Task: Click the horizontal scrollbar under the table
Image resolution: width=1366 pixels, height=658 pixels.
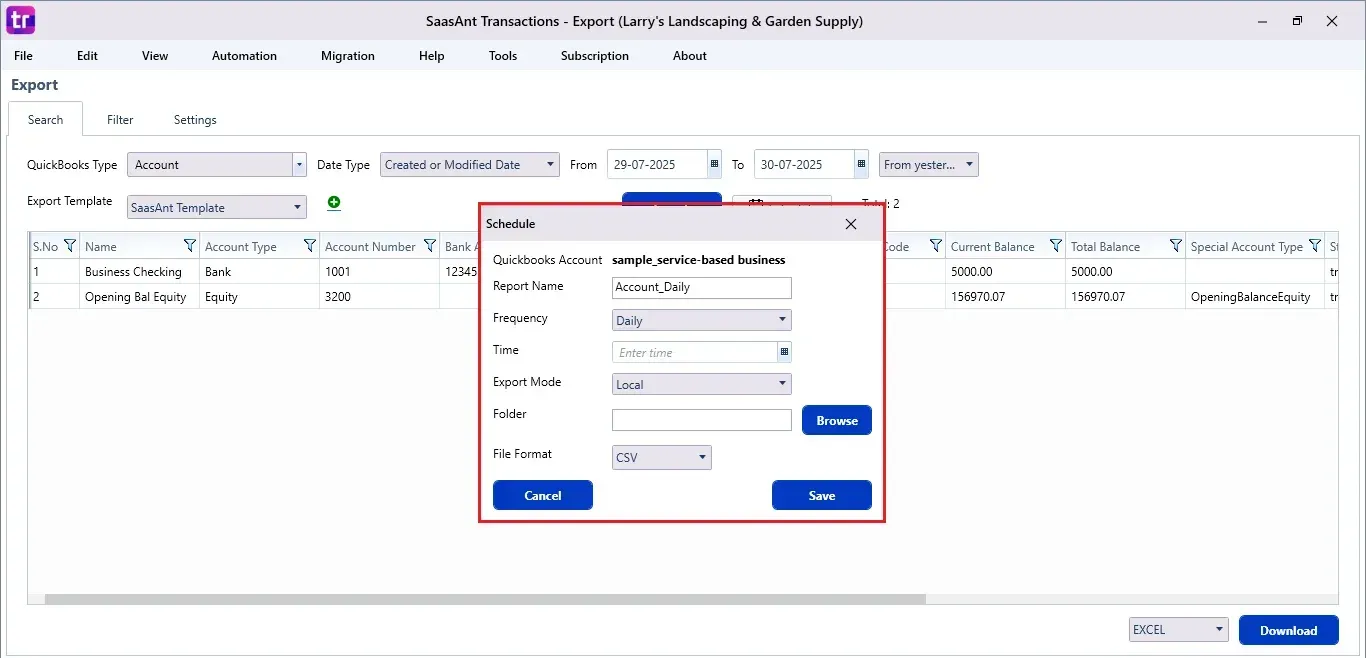Action: (x=485, y=599)
